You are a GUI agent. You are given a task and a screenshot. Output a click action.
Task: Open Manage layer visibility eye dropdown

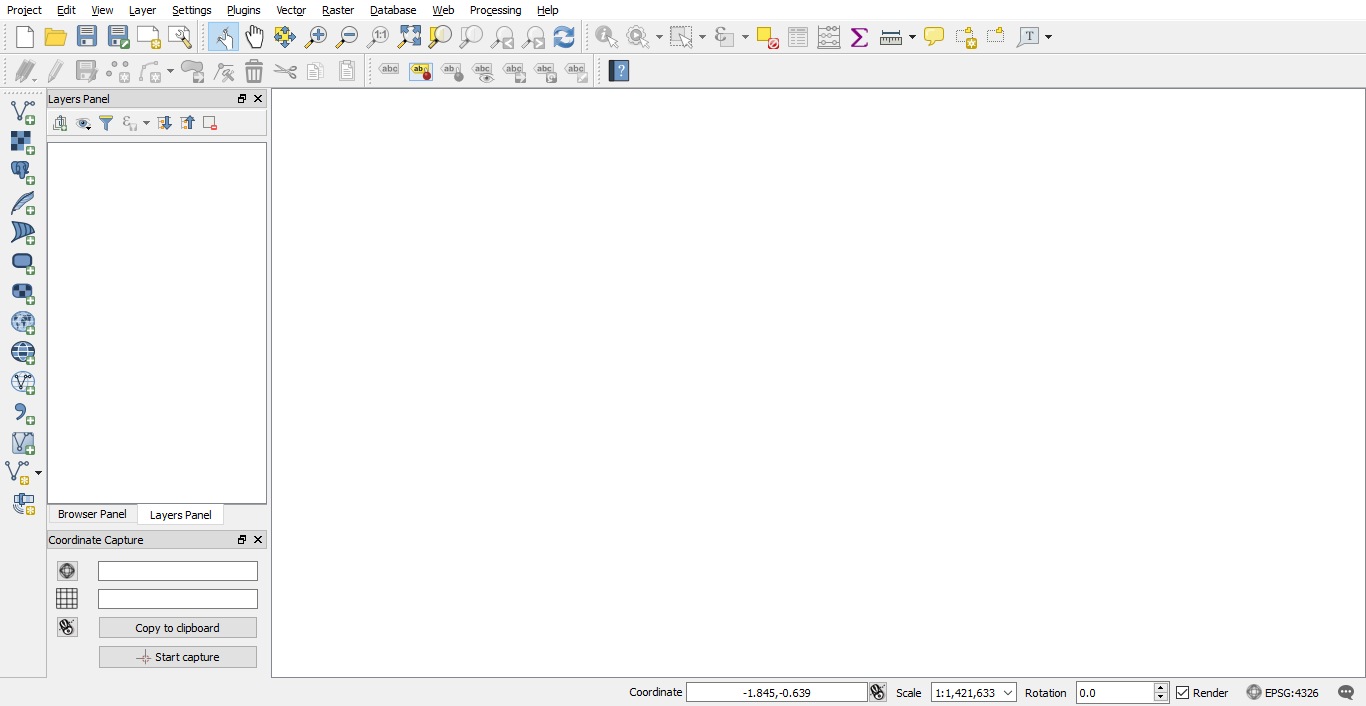pyautogui.click(x=84, y=123)
